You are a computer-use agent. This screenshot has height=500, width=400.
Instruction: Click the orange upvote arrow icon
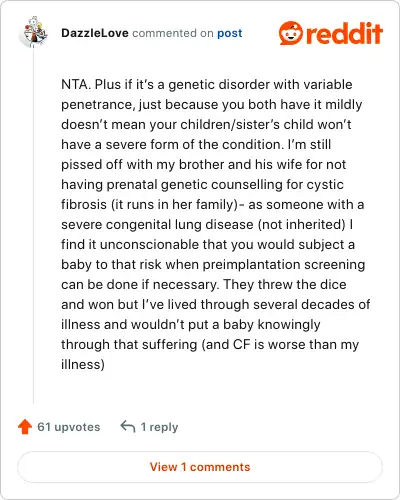point(25,427)
